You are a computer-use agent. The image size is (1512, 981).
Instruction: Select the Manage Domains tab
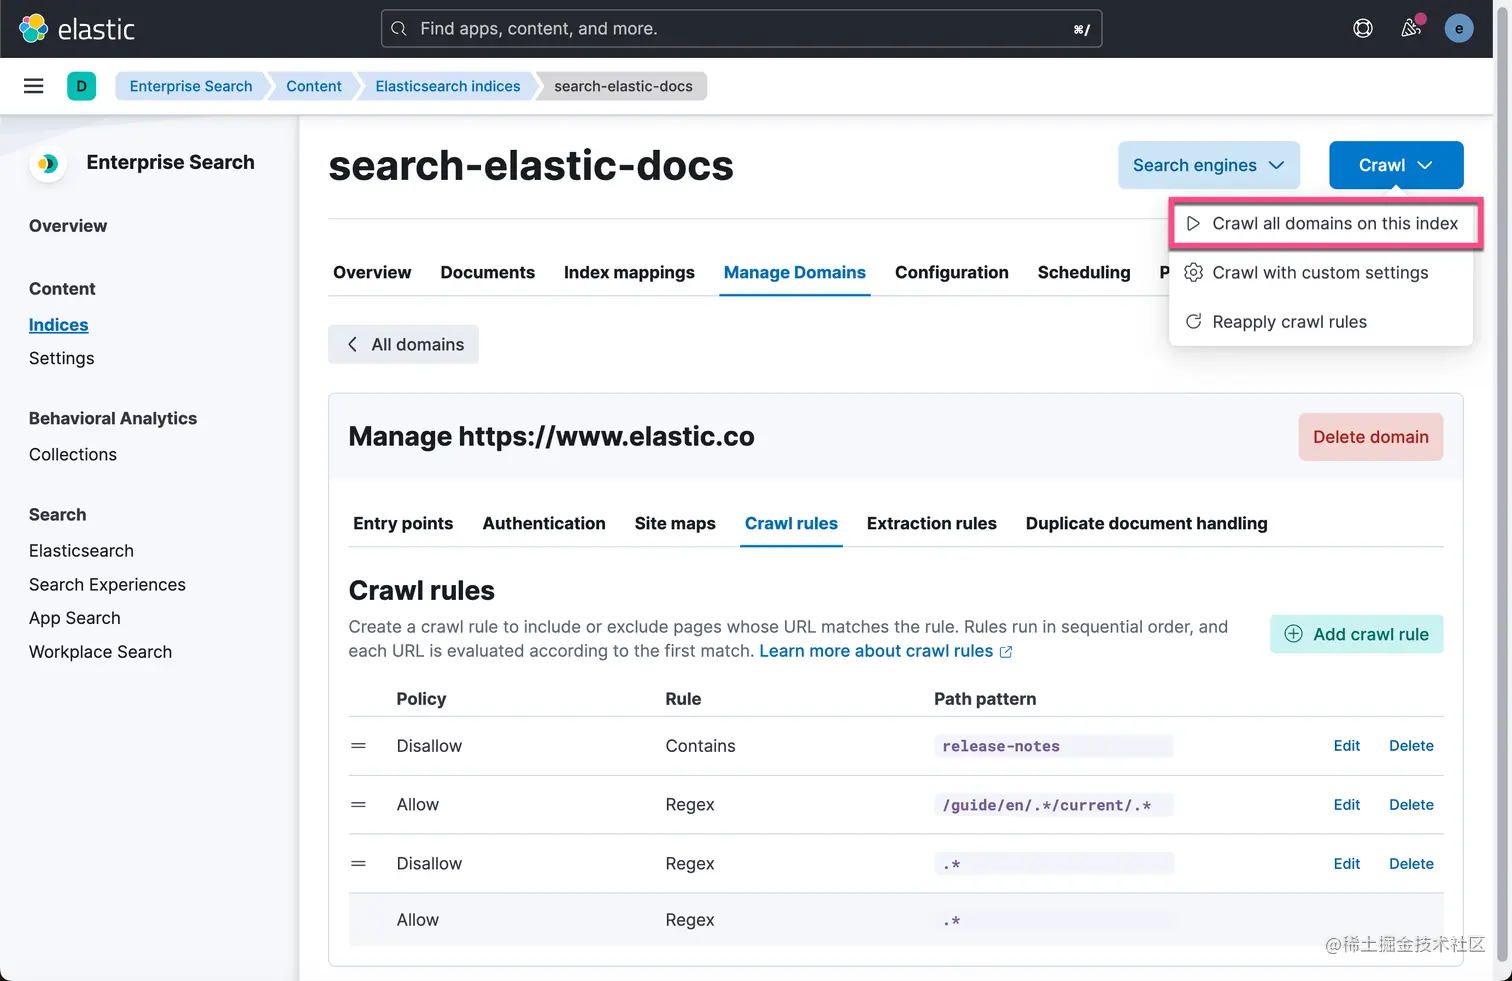pos(795,273)
